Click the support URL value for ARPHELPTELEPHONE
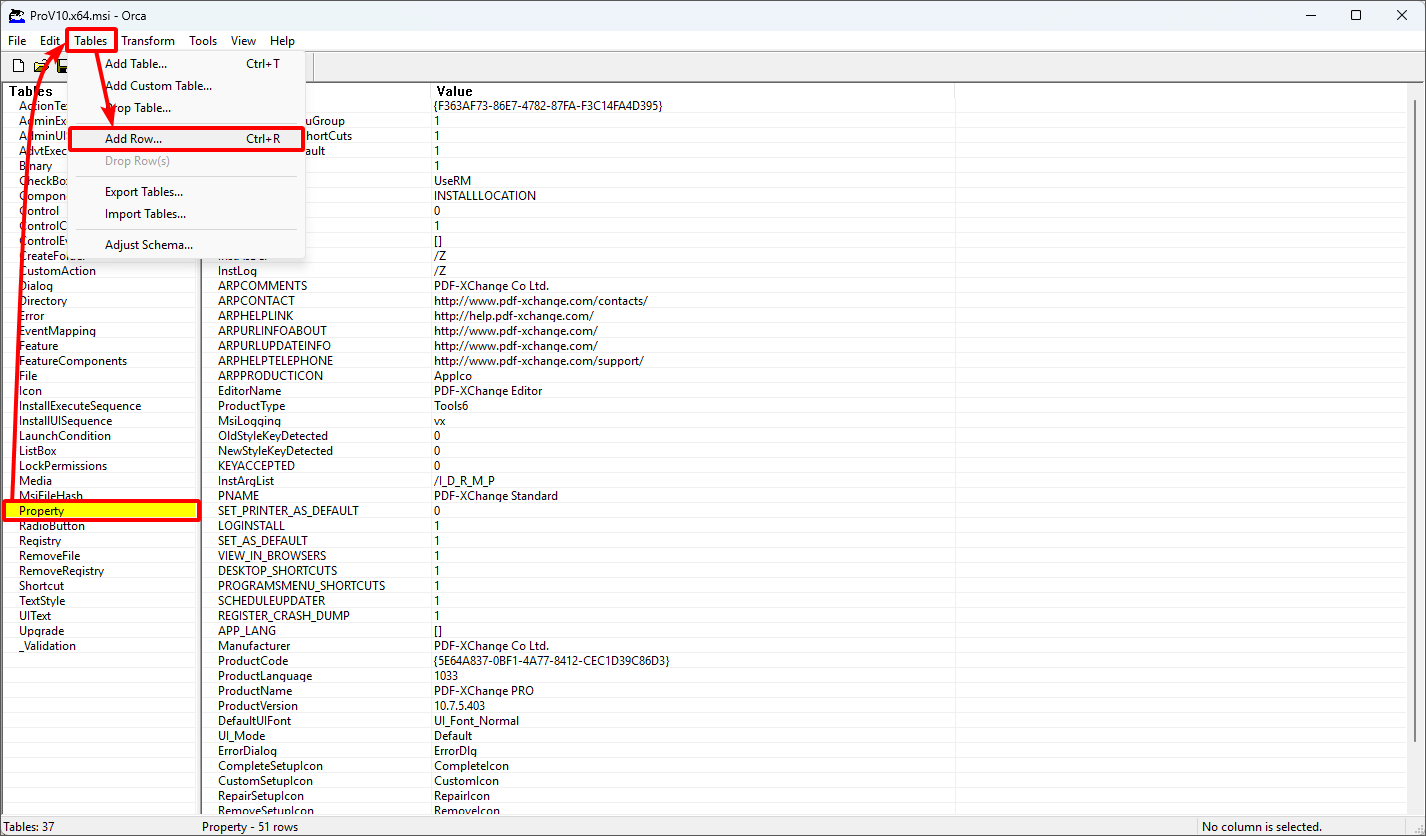Viewport: 1426px width, 836px height. click(x=539, y=361)
